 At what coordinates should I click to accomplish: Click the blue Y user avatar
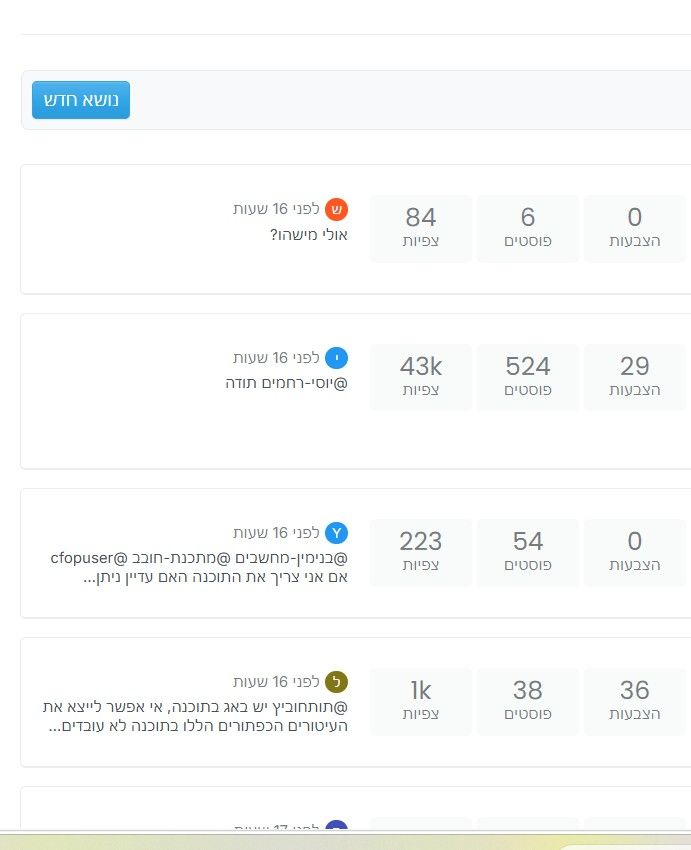coord(337,533)
